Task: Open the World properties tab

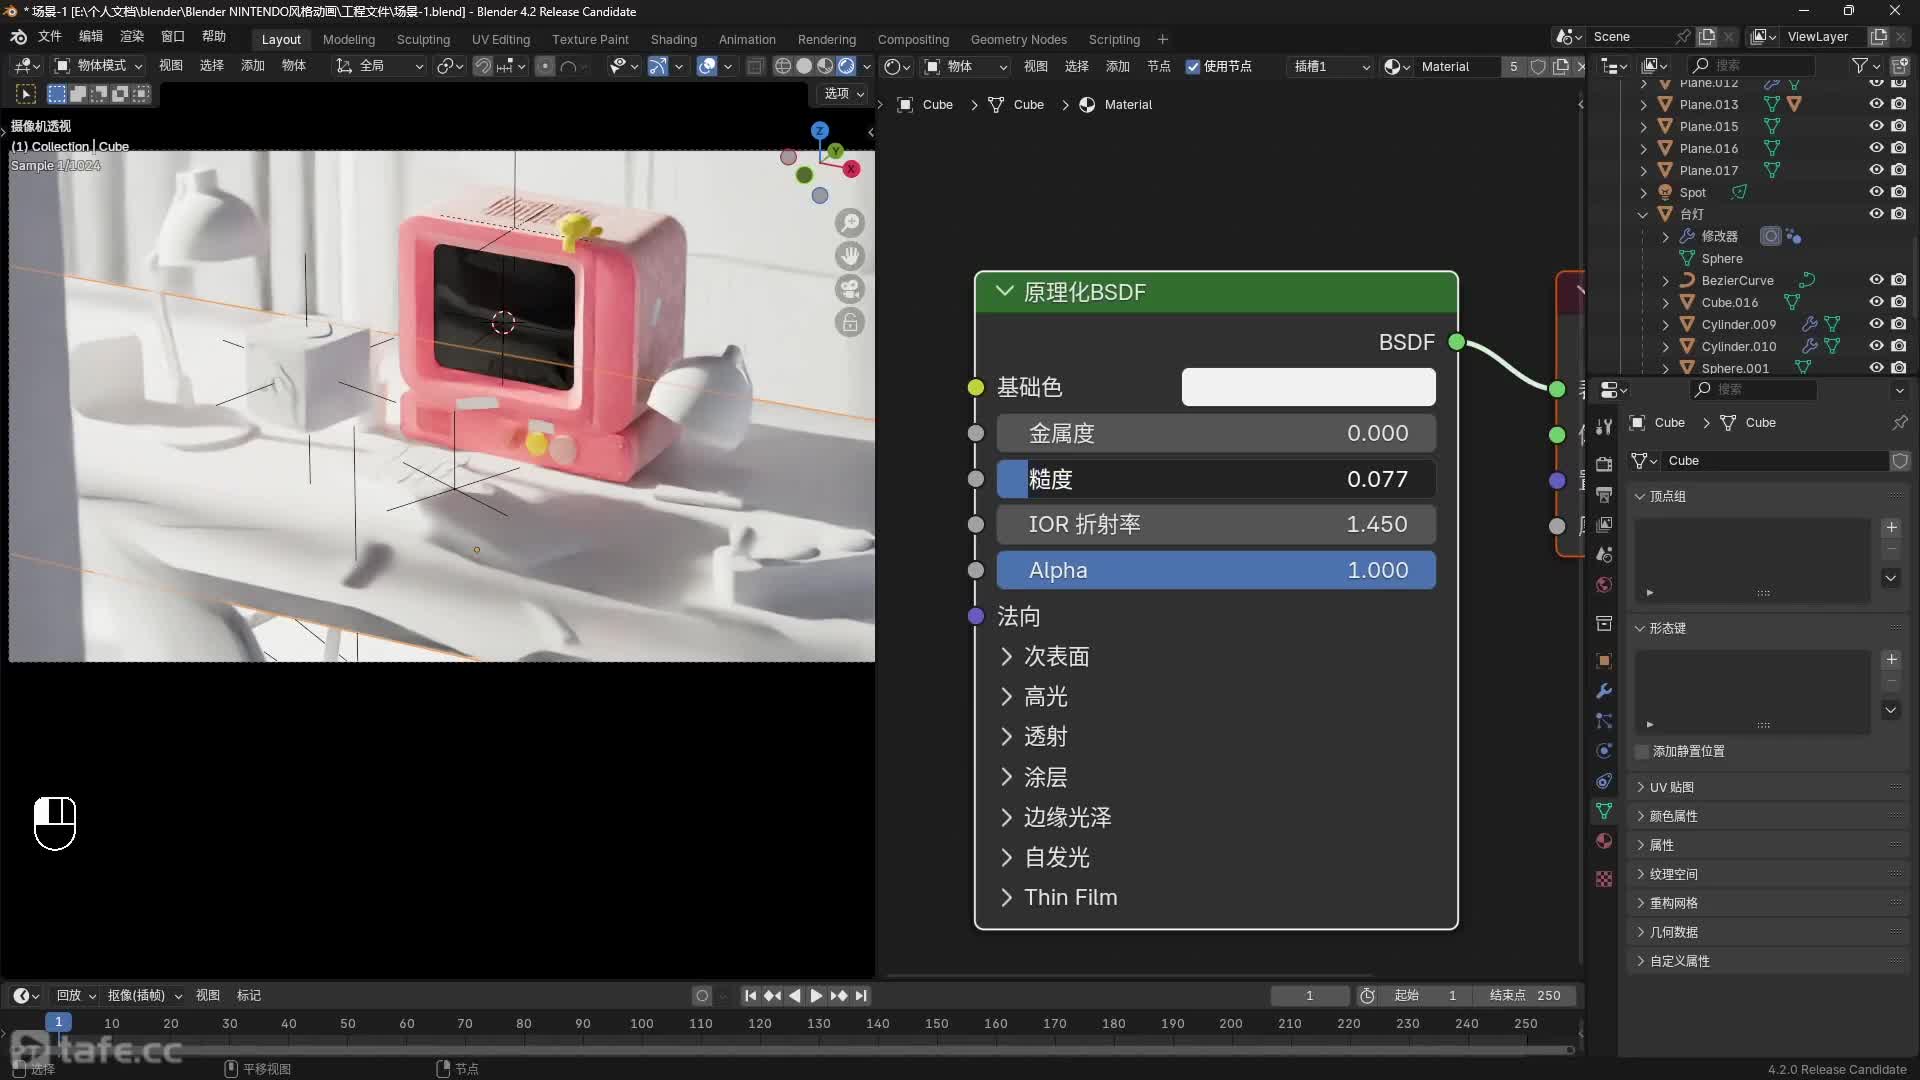Action: pyautogui.click(x=1604, y=584)
